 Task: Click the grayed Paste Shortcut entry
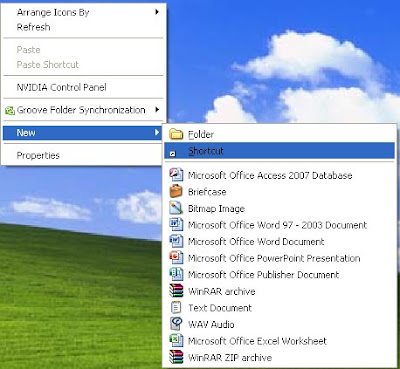pos(83,64)
